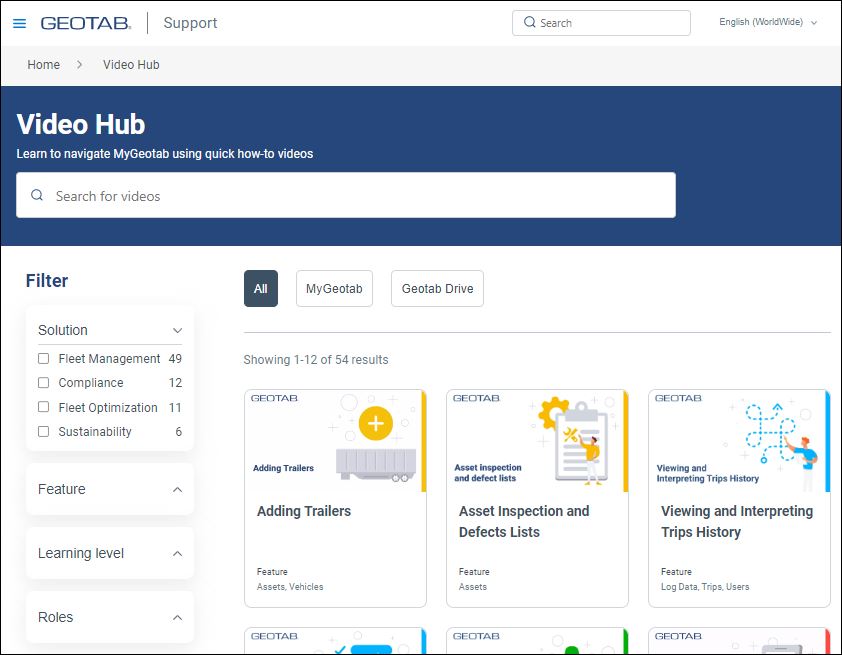Click the Viewing and Interpreting Trips History thumbnail
Screen dimensions: 842x655
coord(739,441)
